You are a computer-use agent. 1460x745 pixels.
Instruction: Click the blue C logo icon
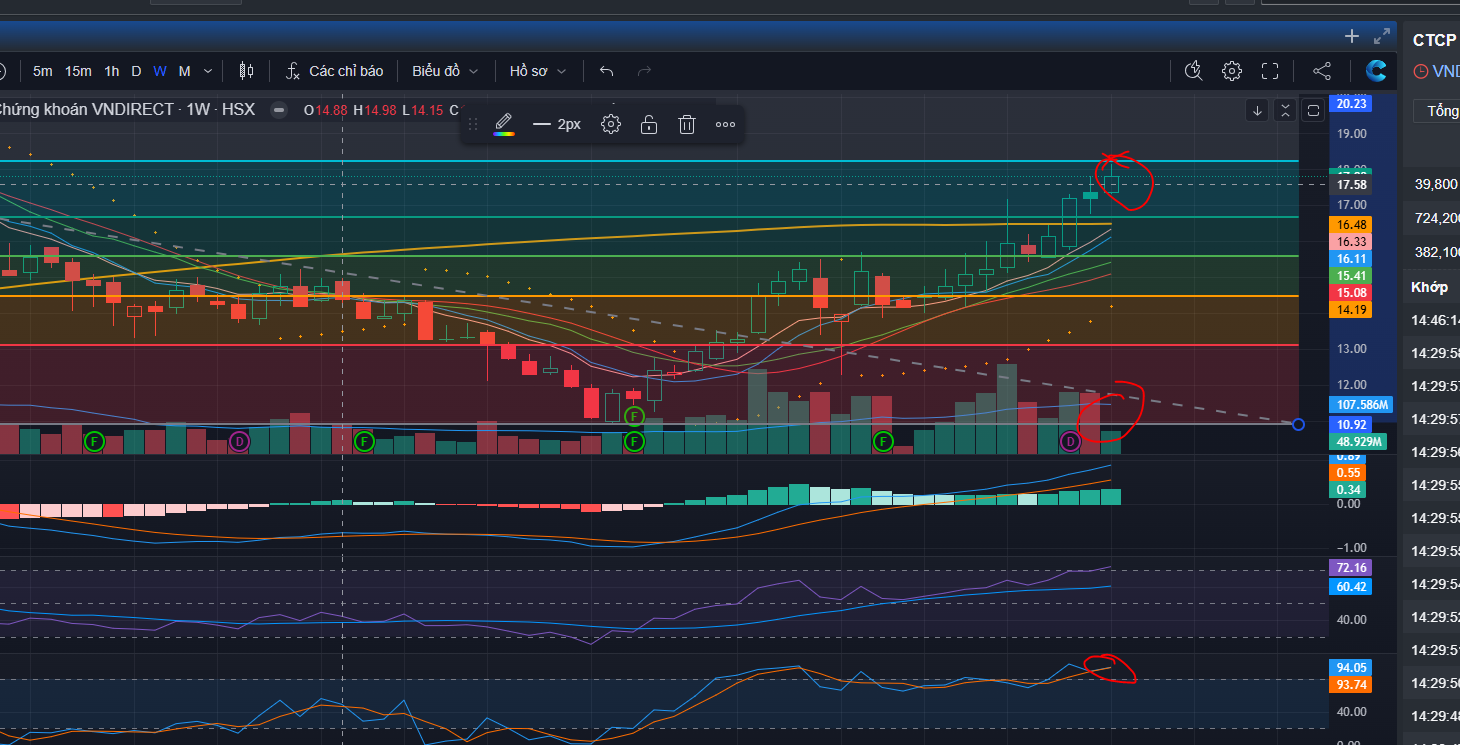(1376, 71)
